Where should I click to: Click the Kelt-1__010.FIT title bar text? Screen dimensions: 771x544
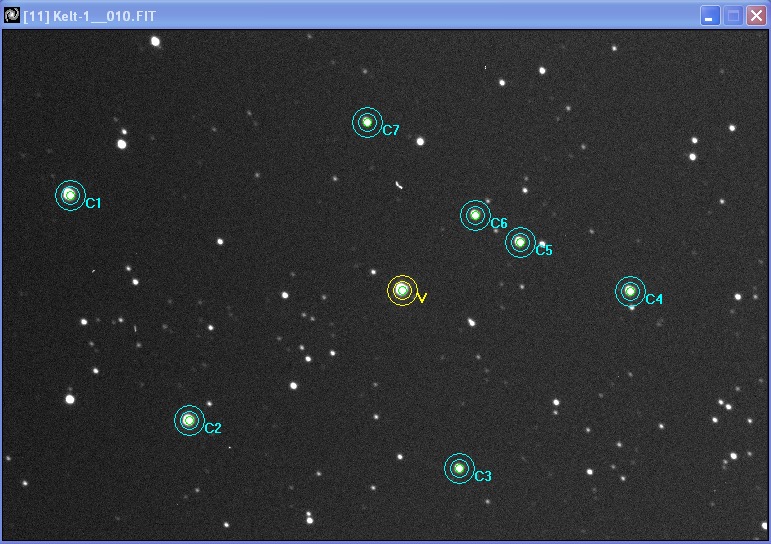pos(88,17)
